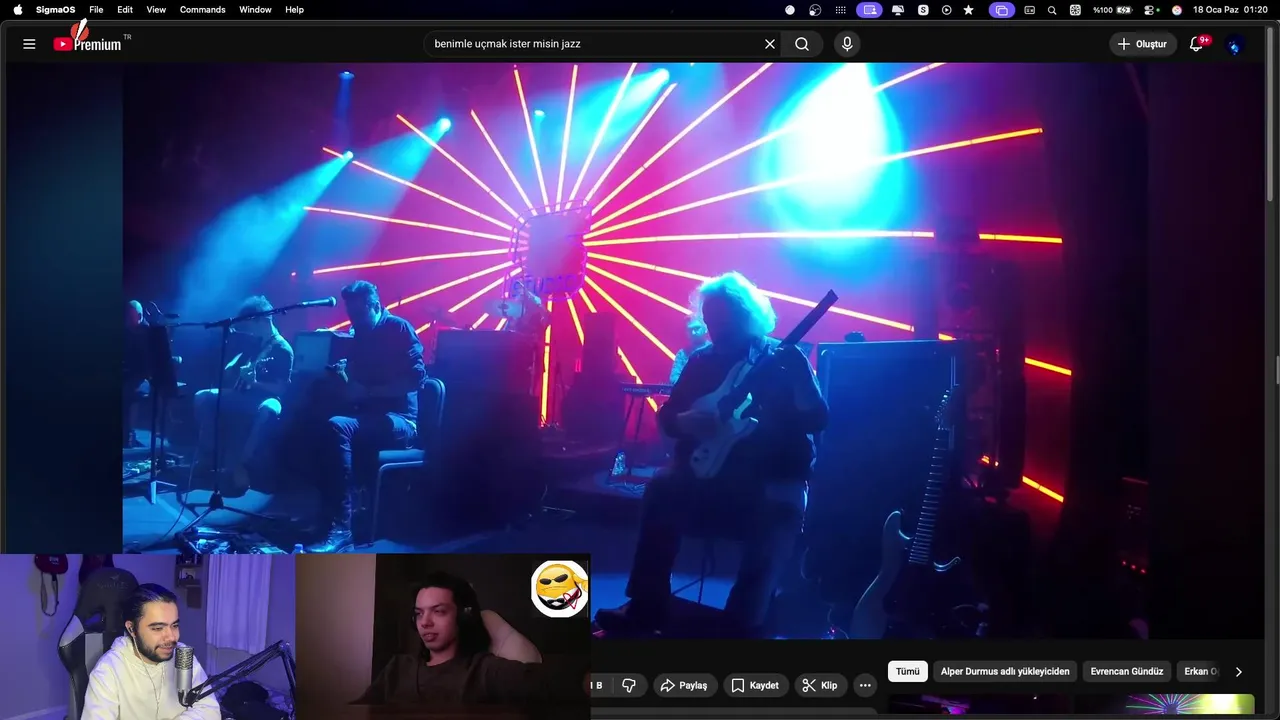Open the Help menu
1280x720 pixels.
pos(294,10)
